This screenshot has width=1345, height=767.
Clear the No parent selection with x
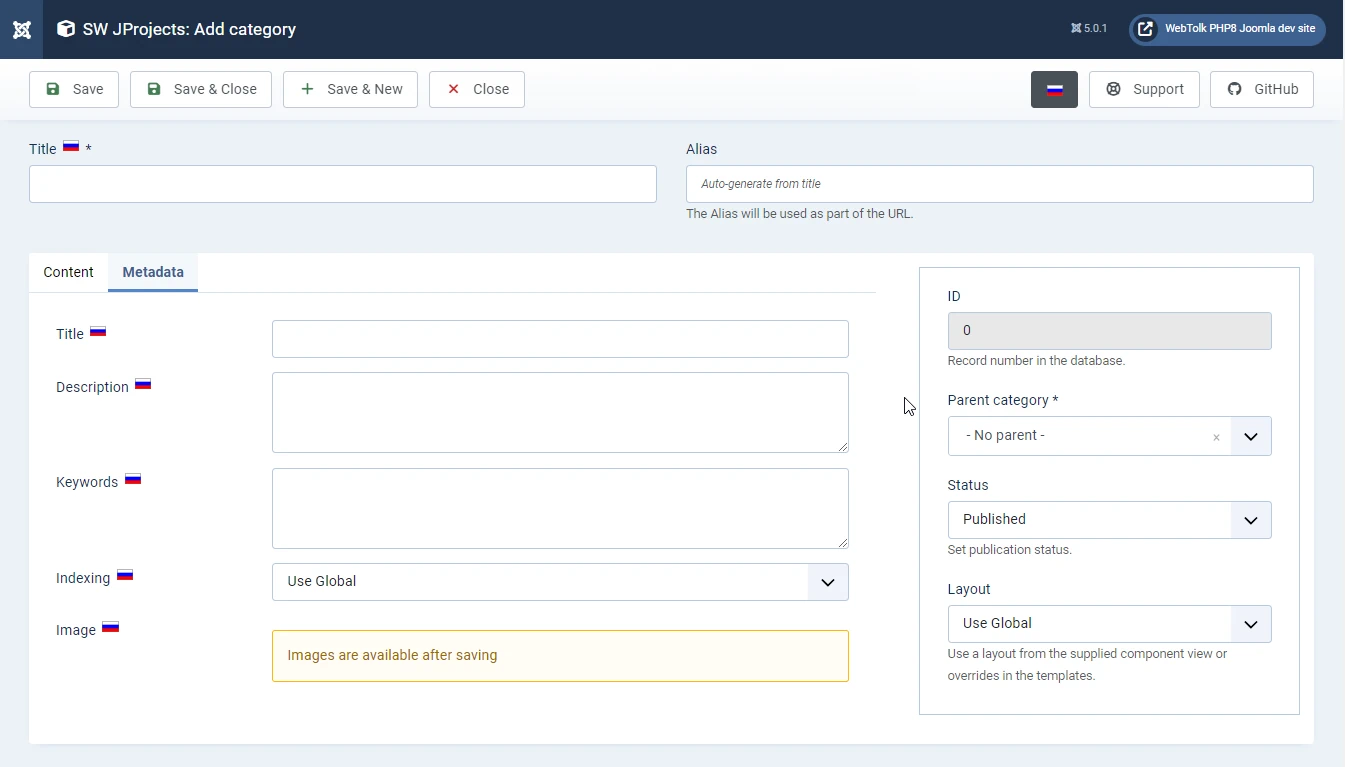(x=1216, y=437)
